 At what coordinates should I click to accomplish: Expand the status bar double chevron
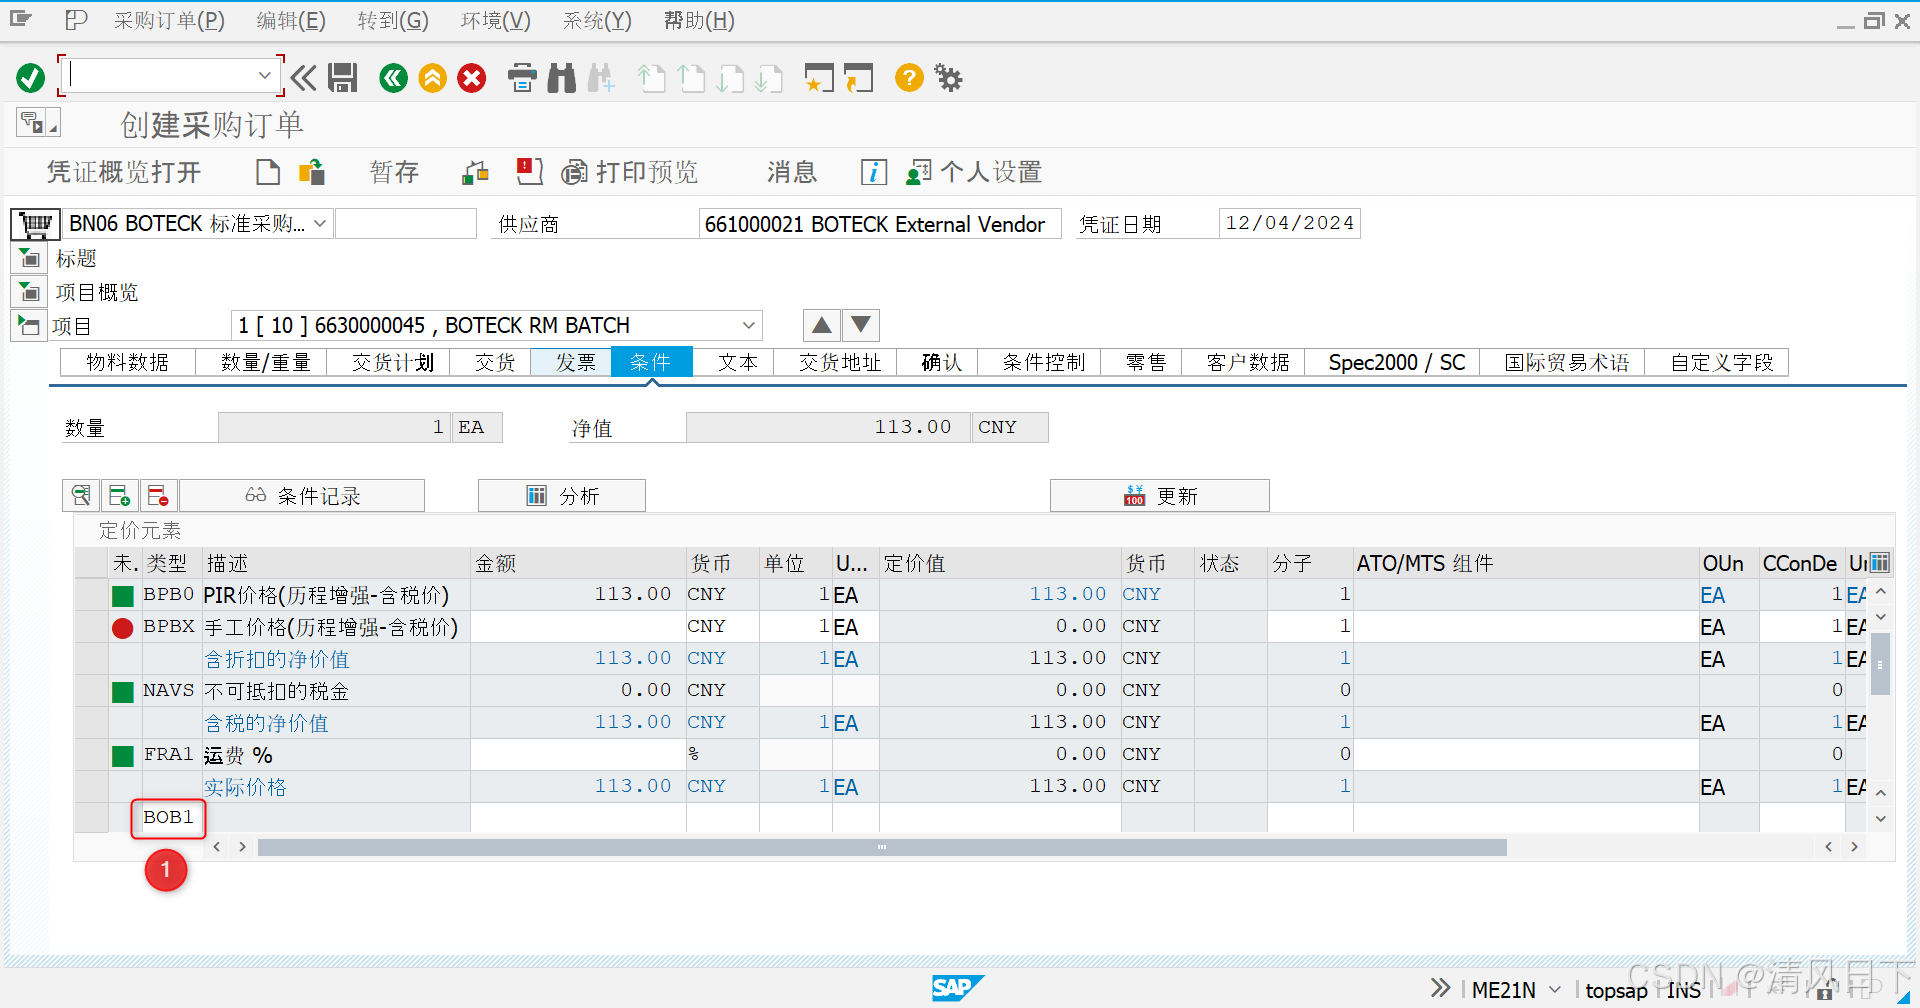[x=1440, y=988]
